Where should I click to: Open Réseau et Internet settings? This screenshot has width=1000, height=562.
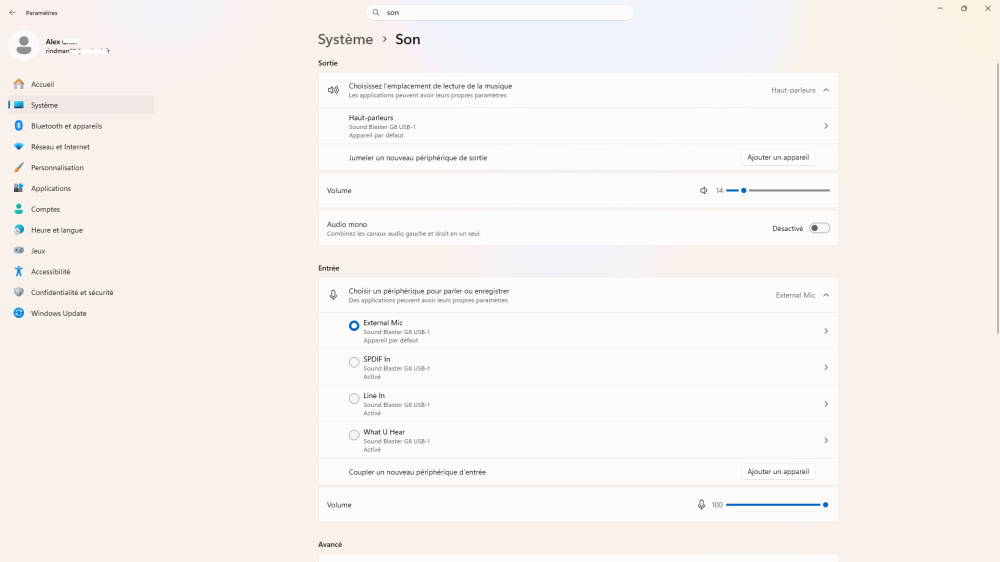81,147
